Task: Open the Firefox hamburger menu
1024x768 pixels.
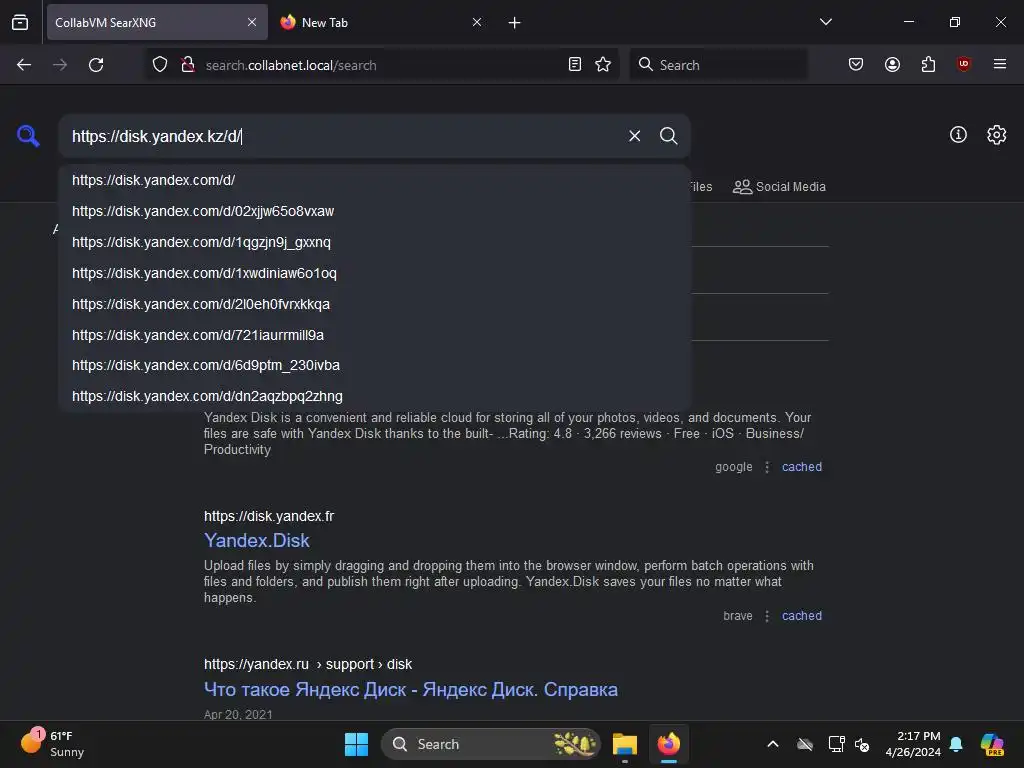Action: (1000, 64)
